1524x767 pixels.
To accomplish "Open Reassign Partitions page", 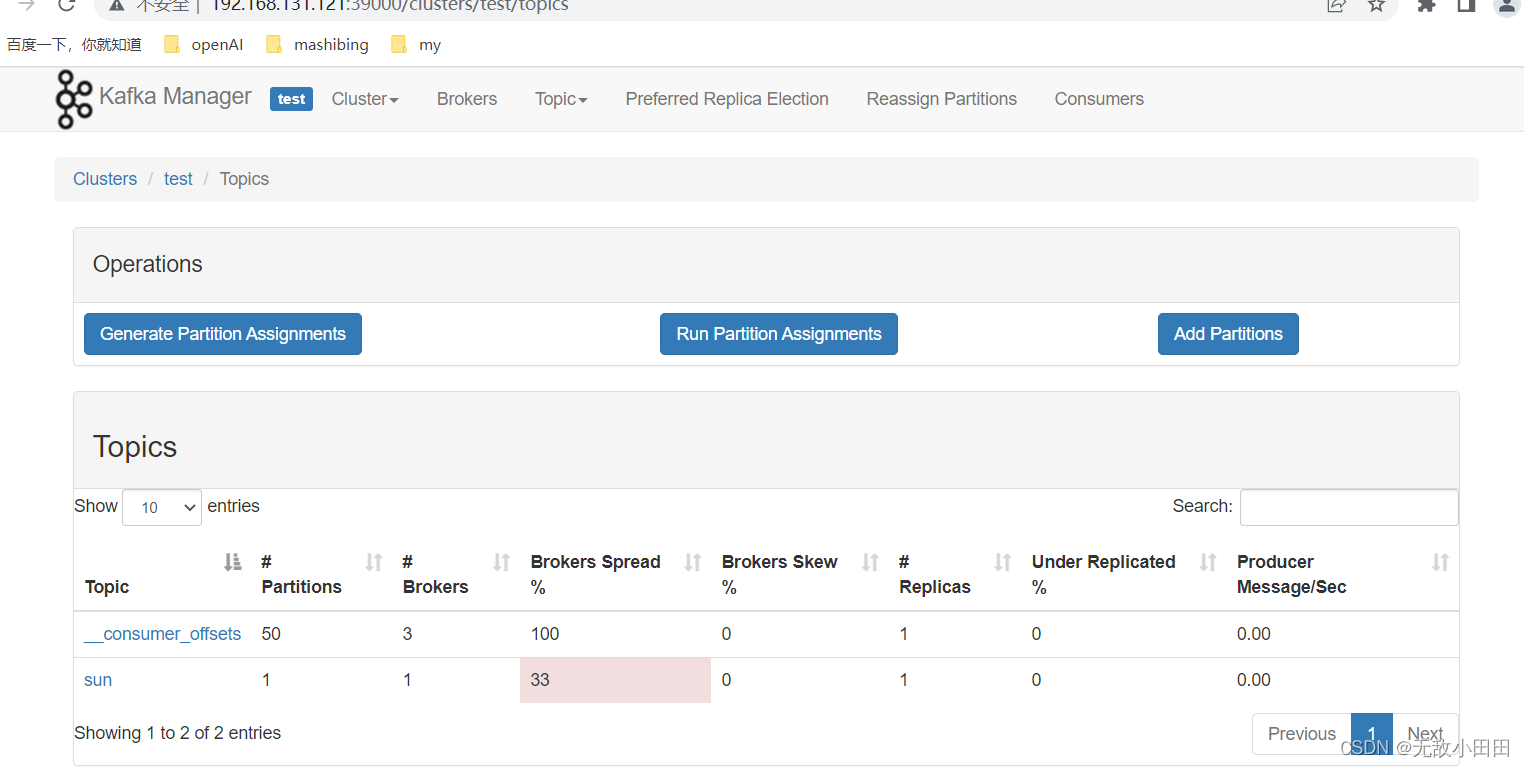I will pyautogui.click(x=942, y=99).
